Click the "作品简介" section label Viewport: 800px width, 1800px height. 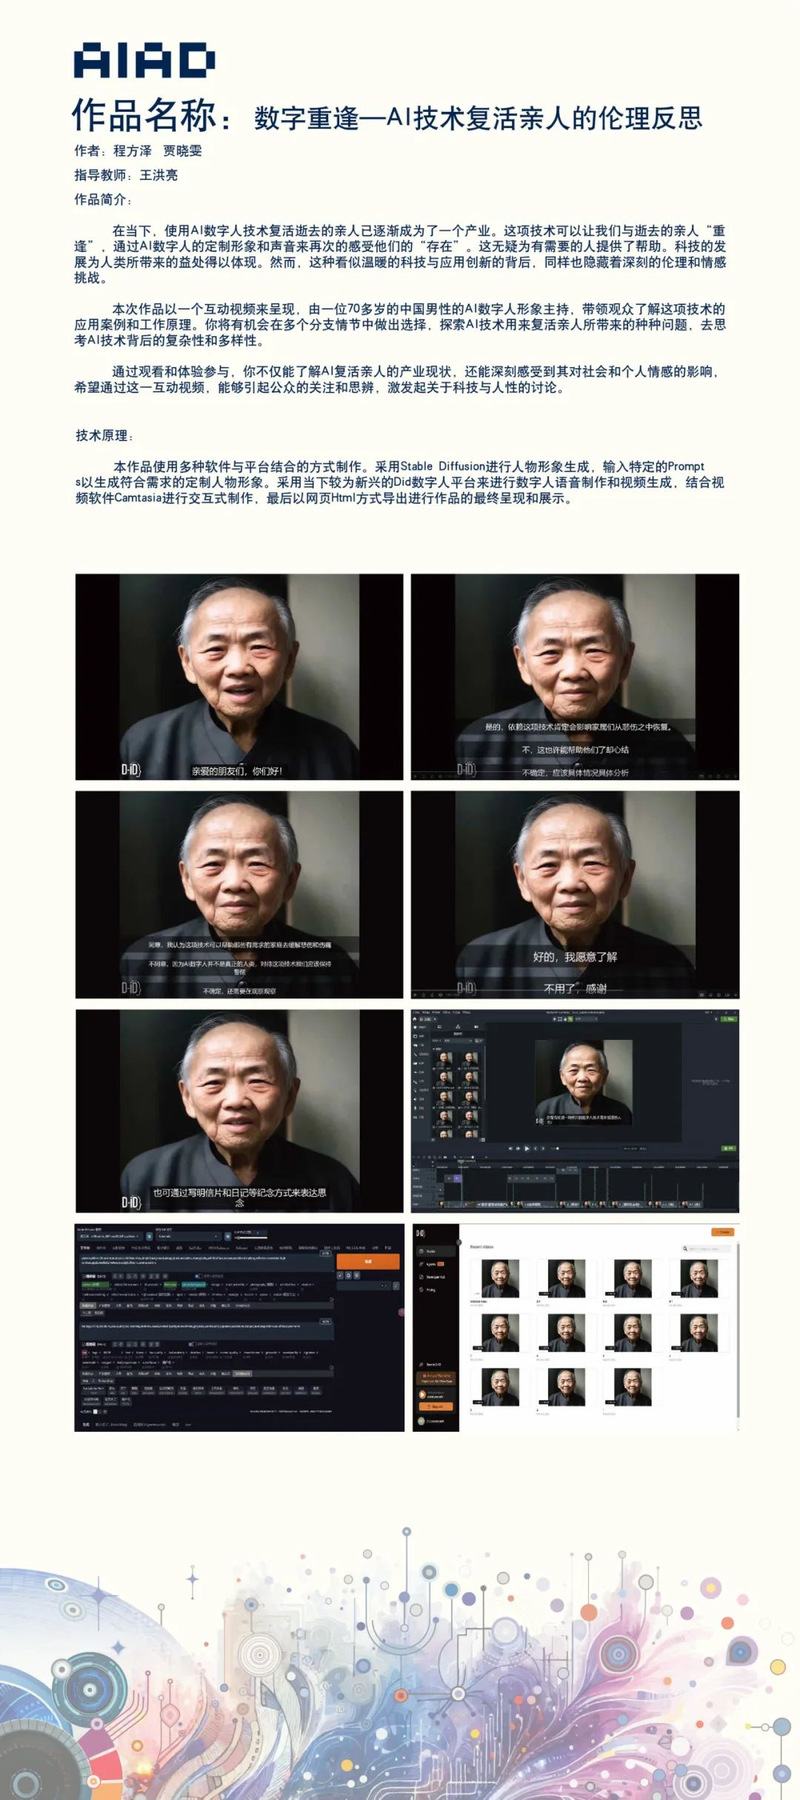tap(103, 199)
